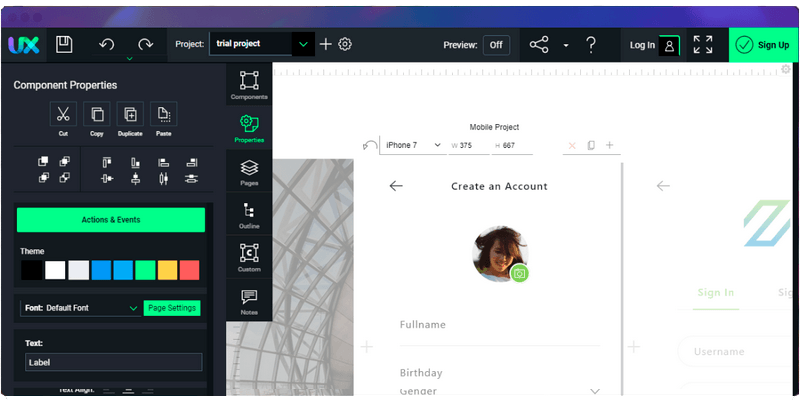Open the Custom tab
This screenshot has height=400, width=800.
249,257
